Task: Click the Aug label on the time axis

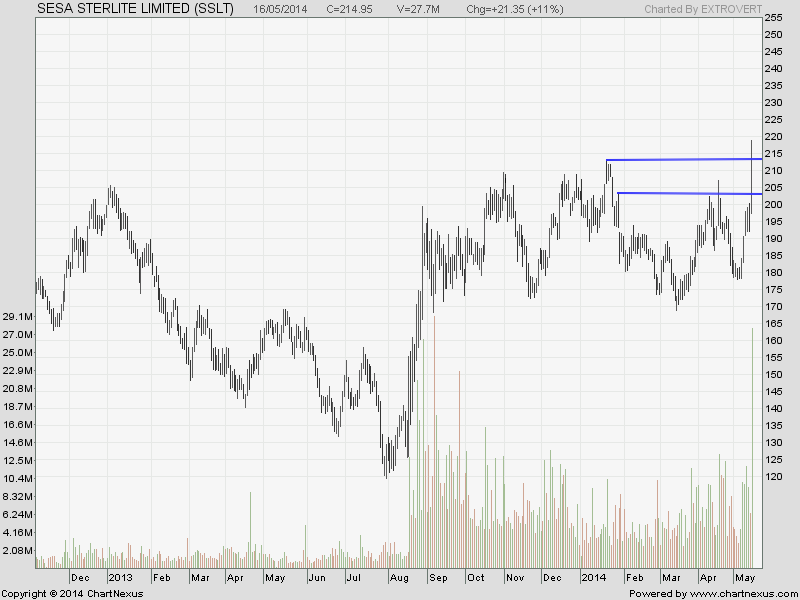Action: click(399, 578)
